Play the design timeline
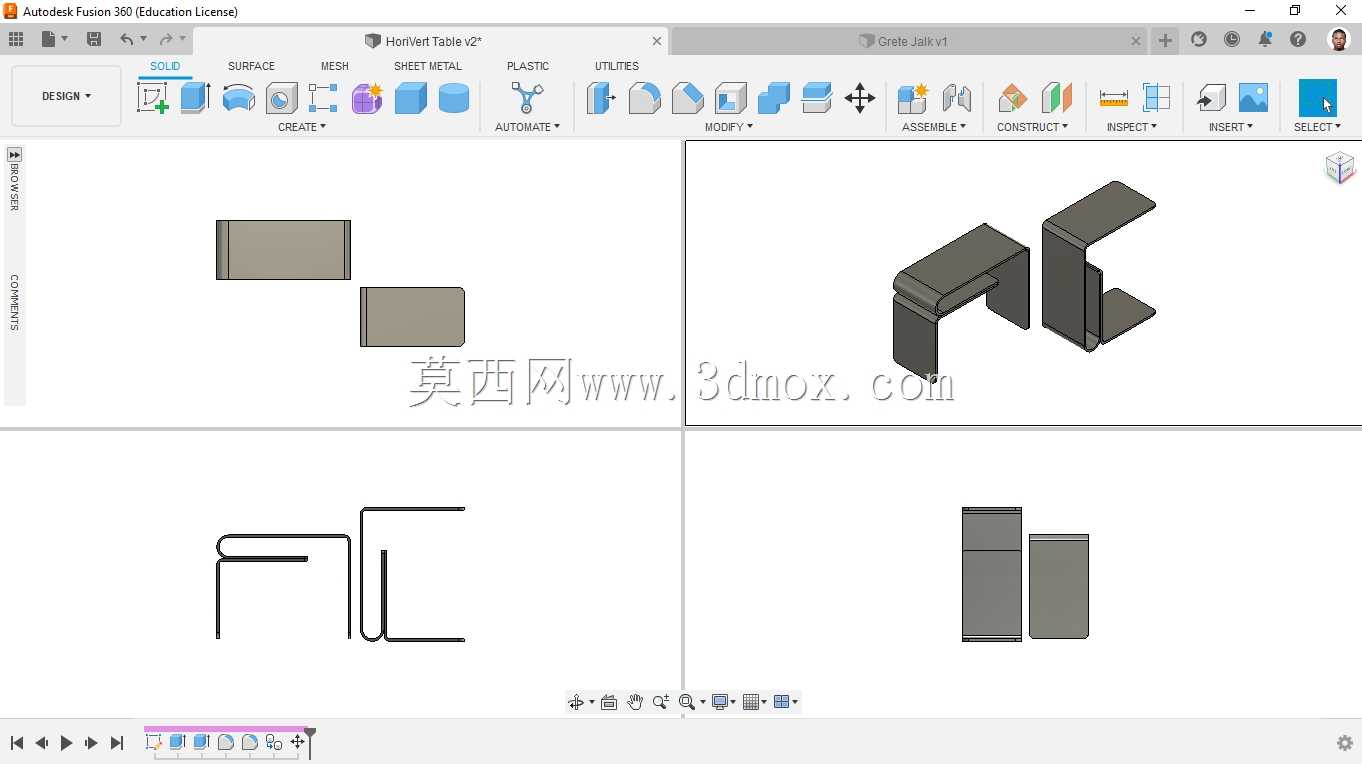This screenshot has width=1362, height=764. pyautogui.click(x=67, y=743)
